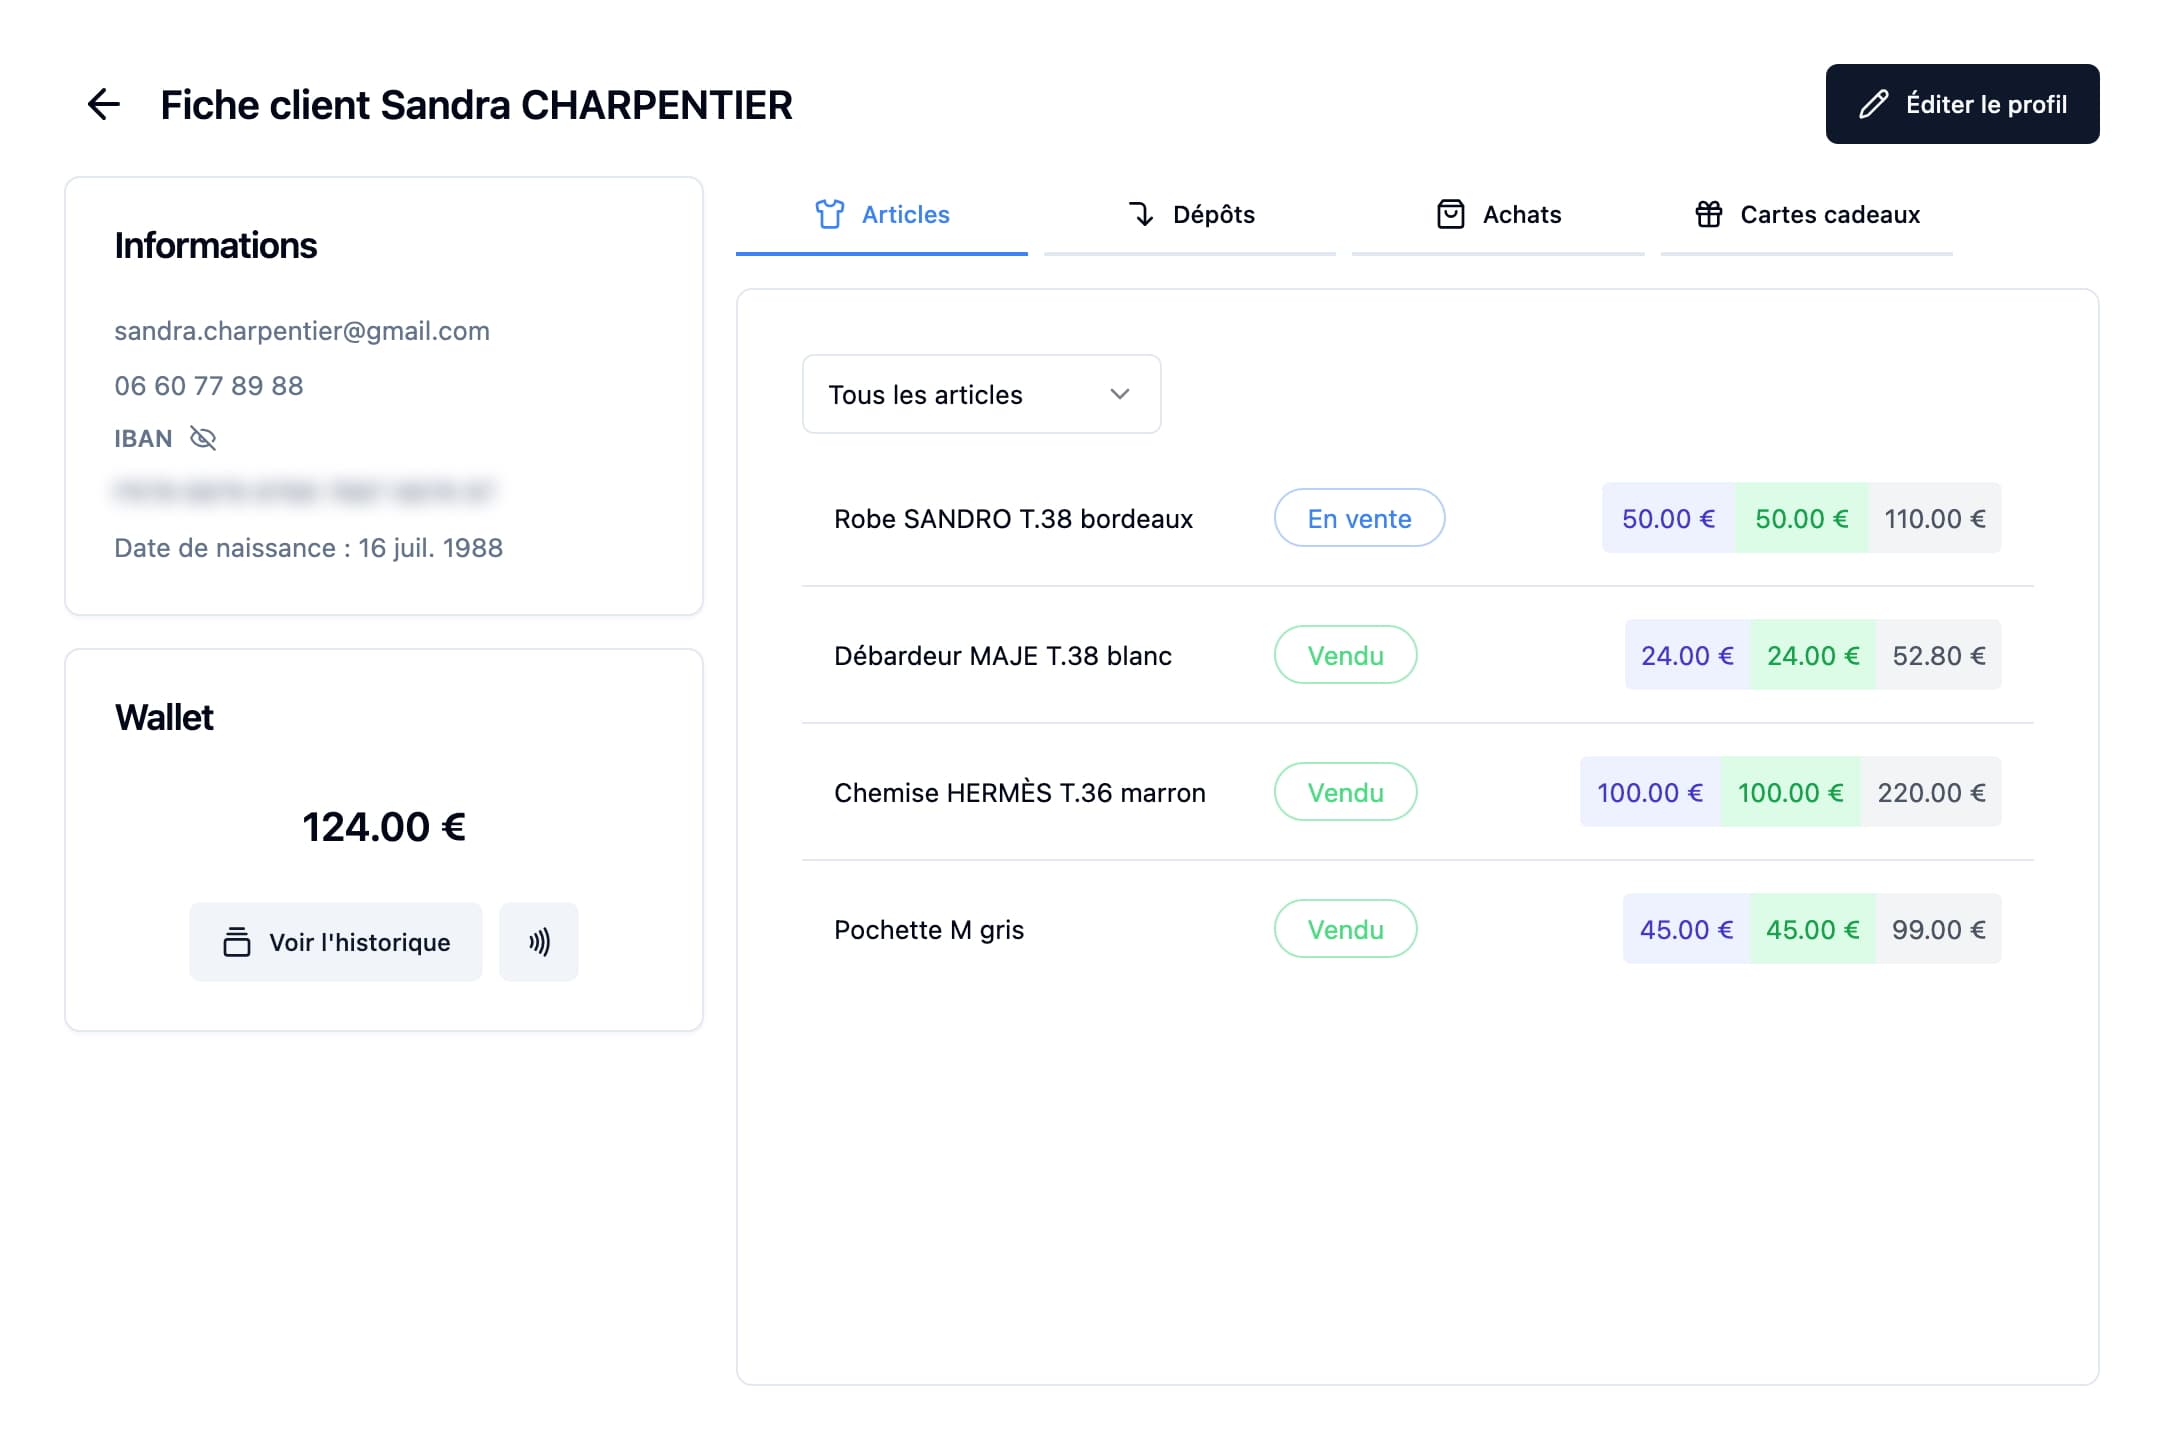
Task: Click the green 24.00 € price swatch
Action: (x=1812, y=655)
